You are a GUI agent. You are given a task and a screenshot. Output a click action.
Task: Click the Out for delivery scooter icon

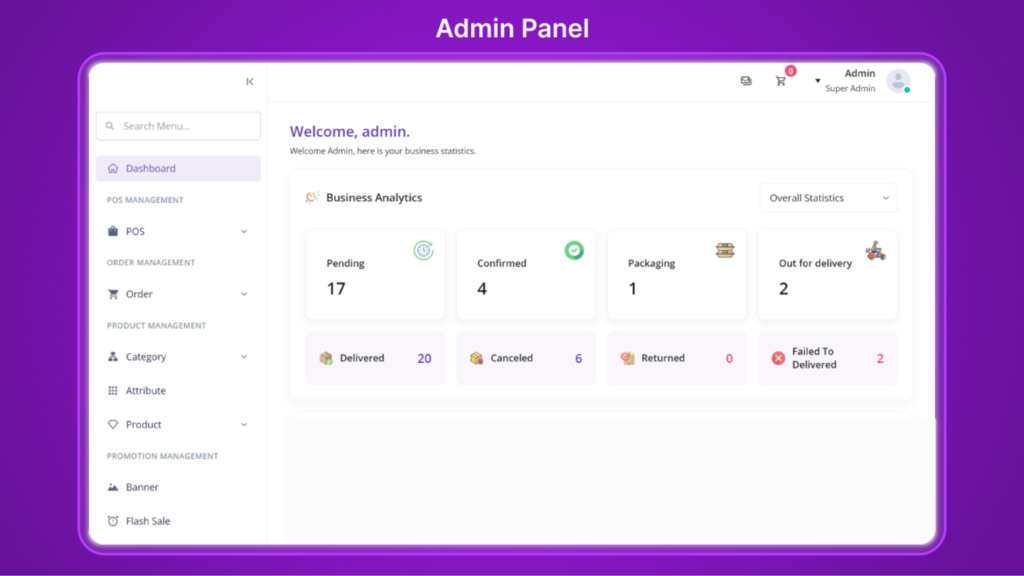point(875,250)
